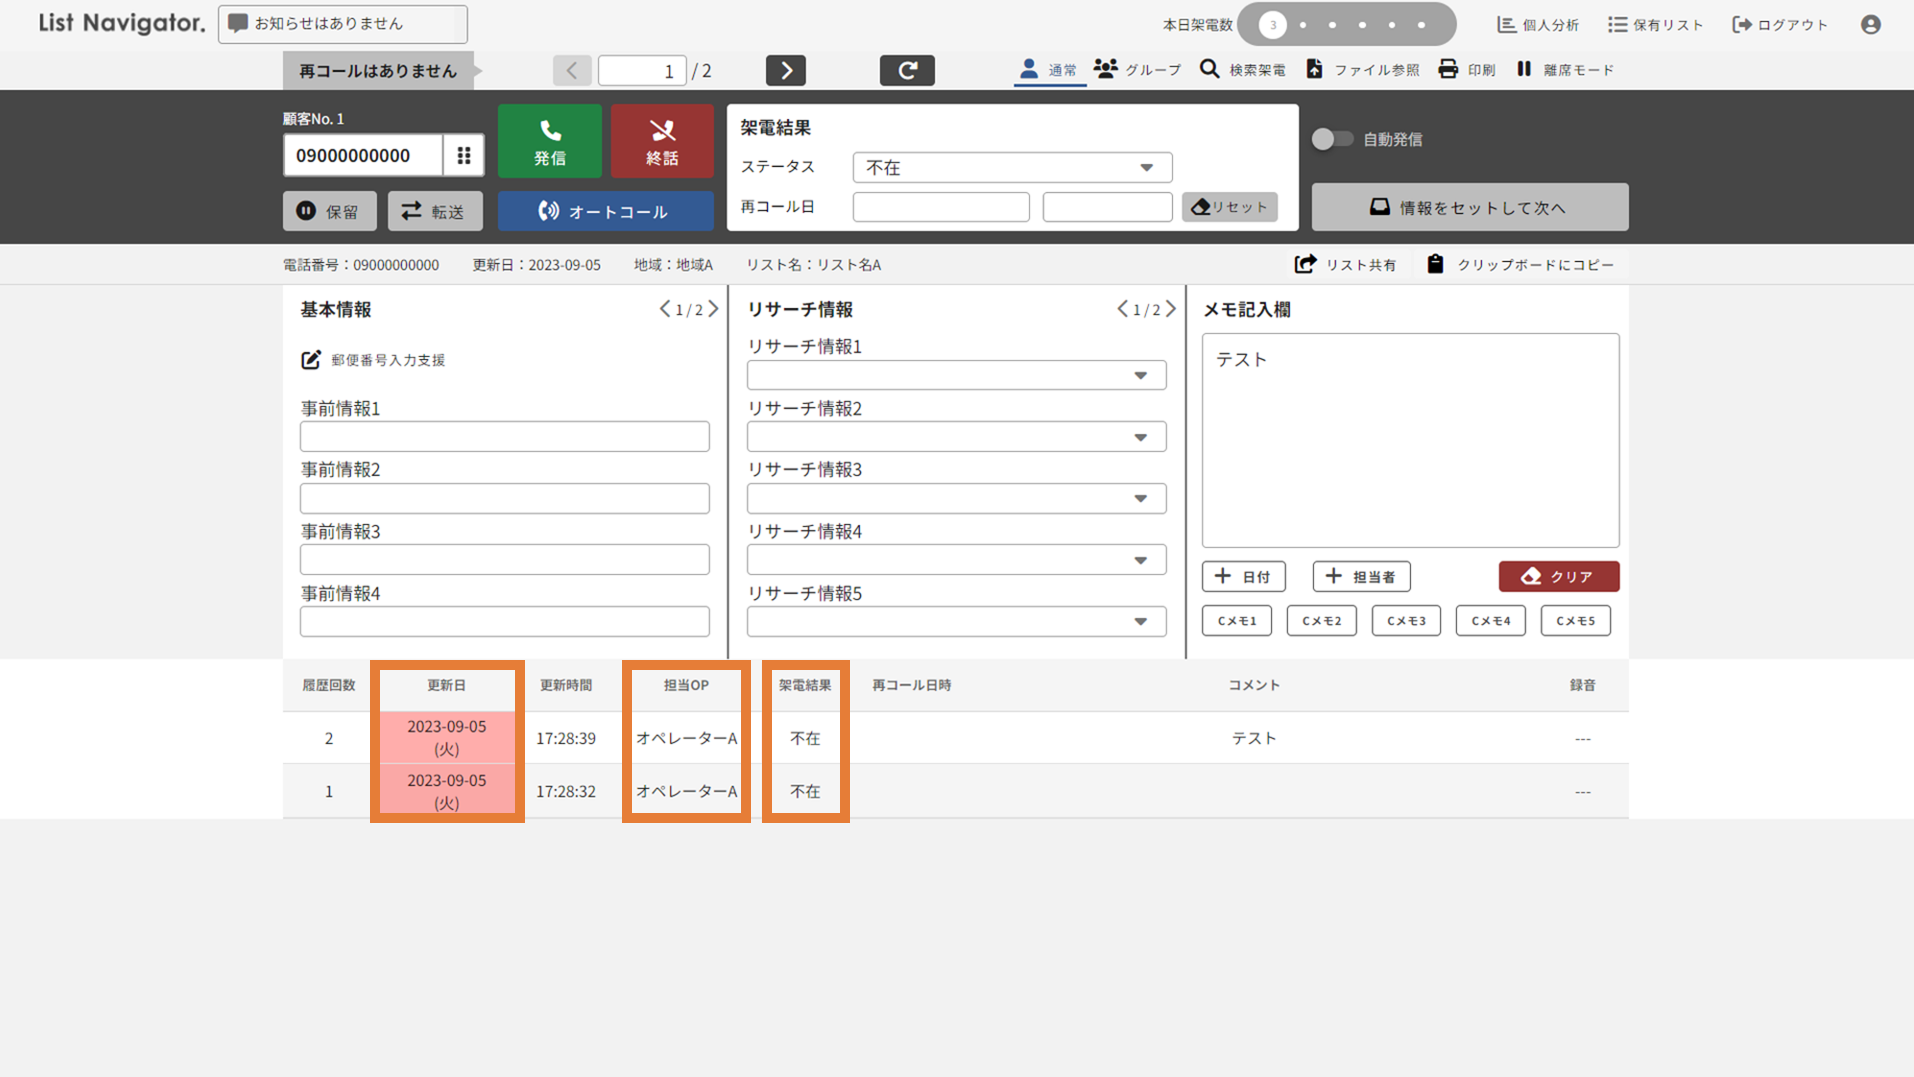This screenshot has height=1077, width=1914.
Task: Click クリップボードにコピー clipboard icon
Action: (1435, 264)
